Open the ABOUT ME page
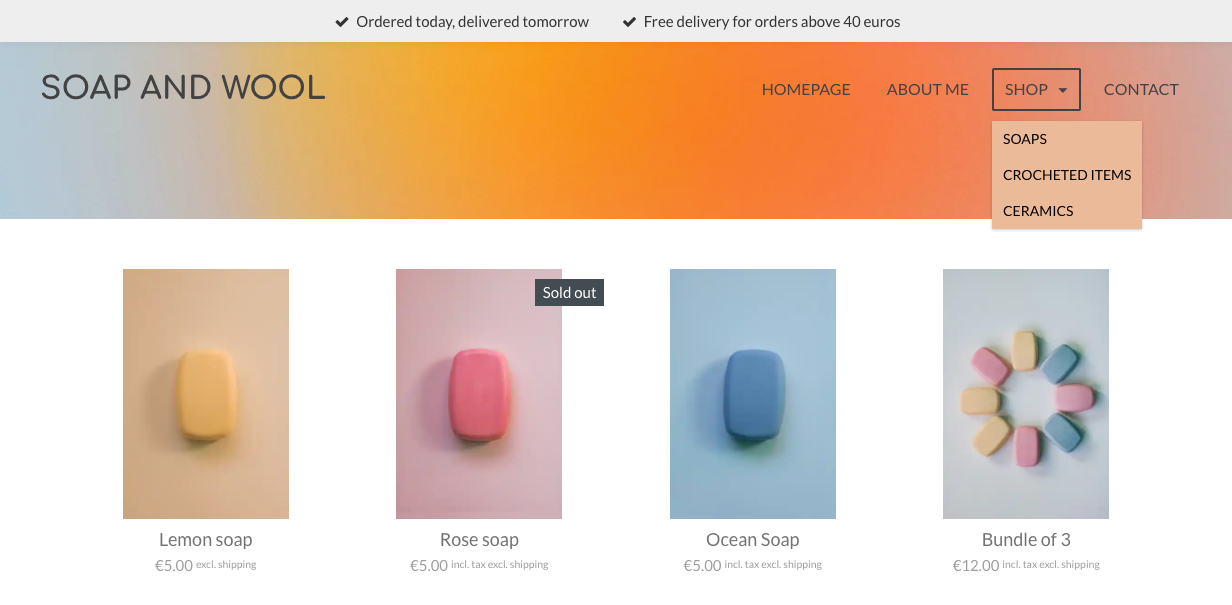The image size is (1232, 605). (x=927, y=90)
